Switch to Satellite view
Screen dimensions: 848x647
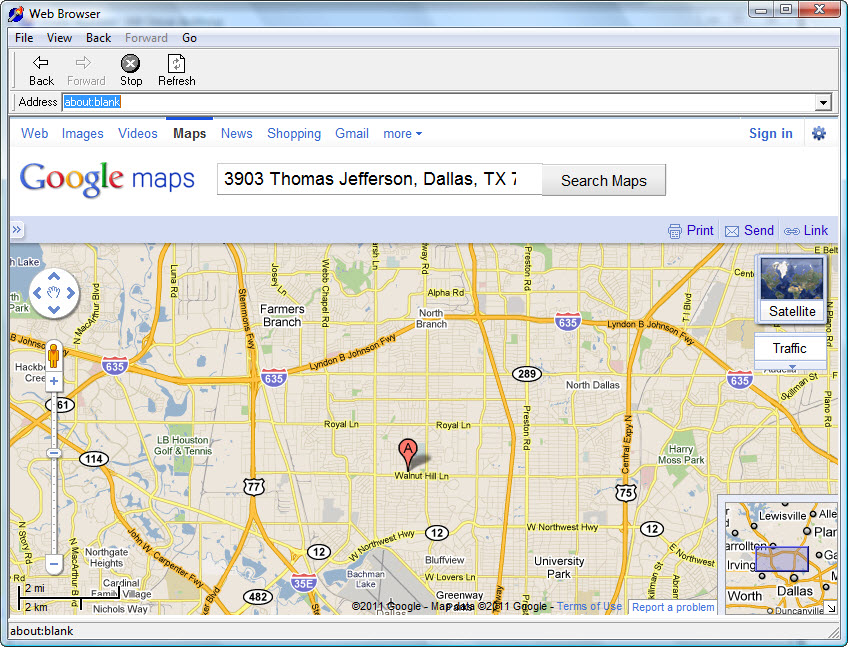pos(792,289)
